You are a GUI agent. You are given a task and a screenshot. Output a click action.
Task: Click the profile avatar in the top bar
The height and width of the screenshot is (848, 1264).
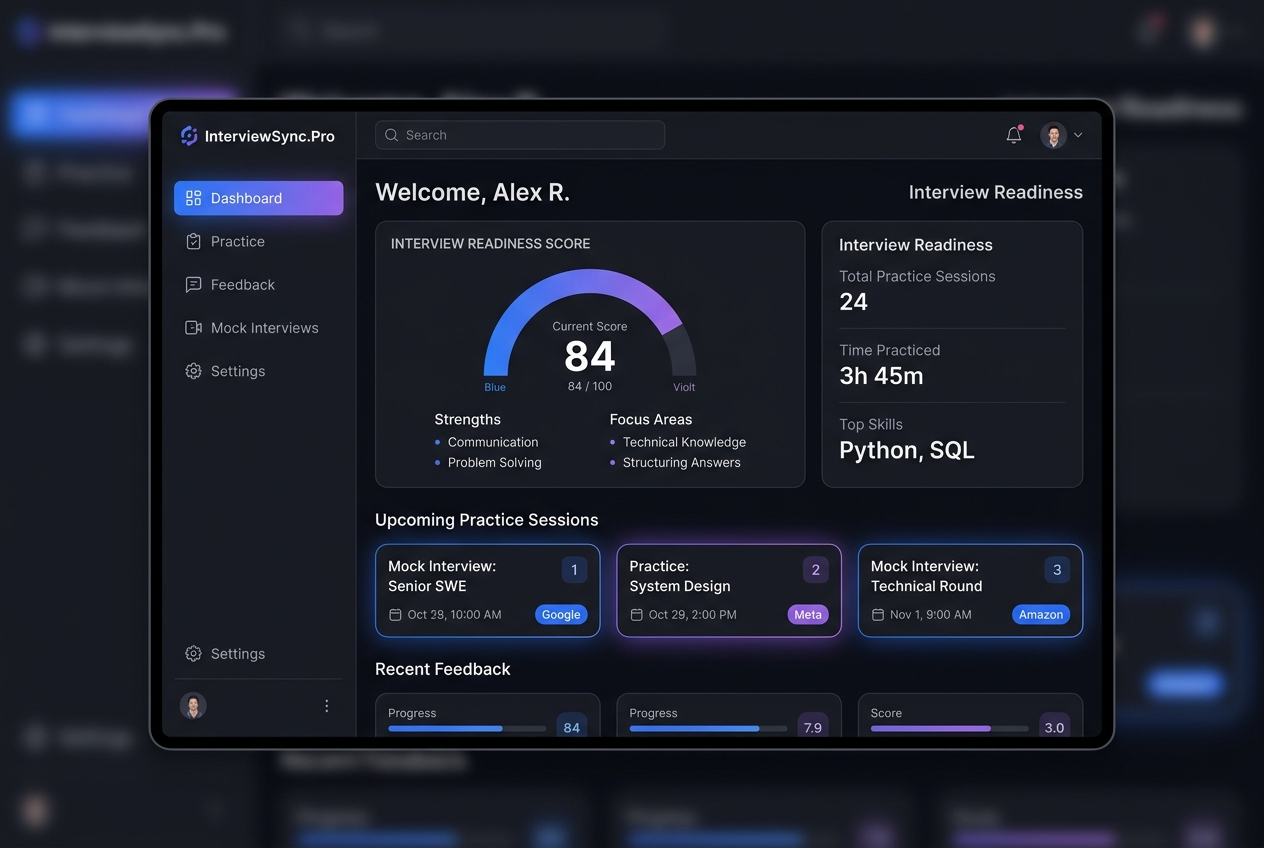[1053, 135]
